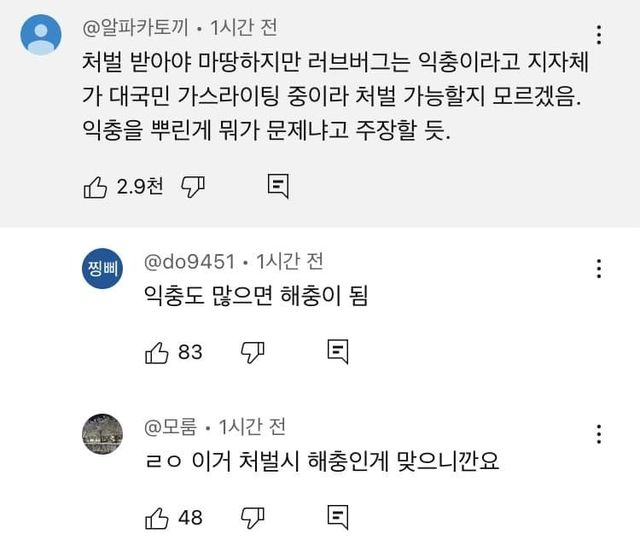This screenshot has width=640, height=556.
Task: Like the comment by @모룸
Action: (158, 517)
